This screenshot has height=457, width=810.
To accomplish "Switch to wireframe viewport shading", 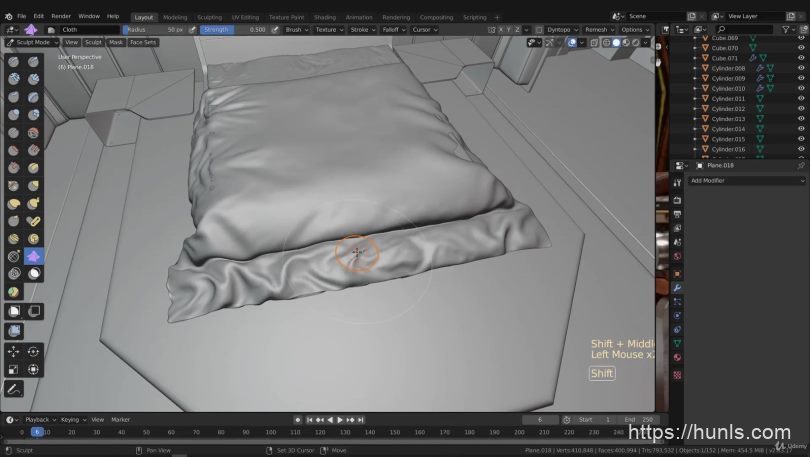I will click(x=606, y=43).
